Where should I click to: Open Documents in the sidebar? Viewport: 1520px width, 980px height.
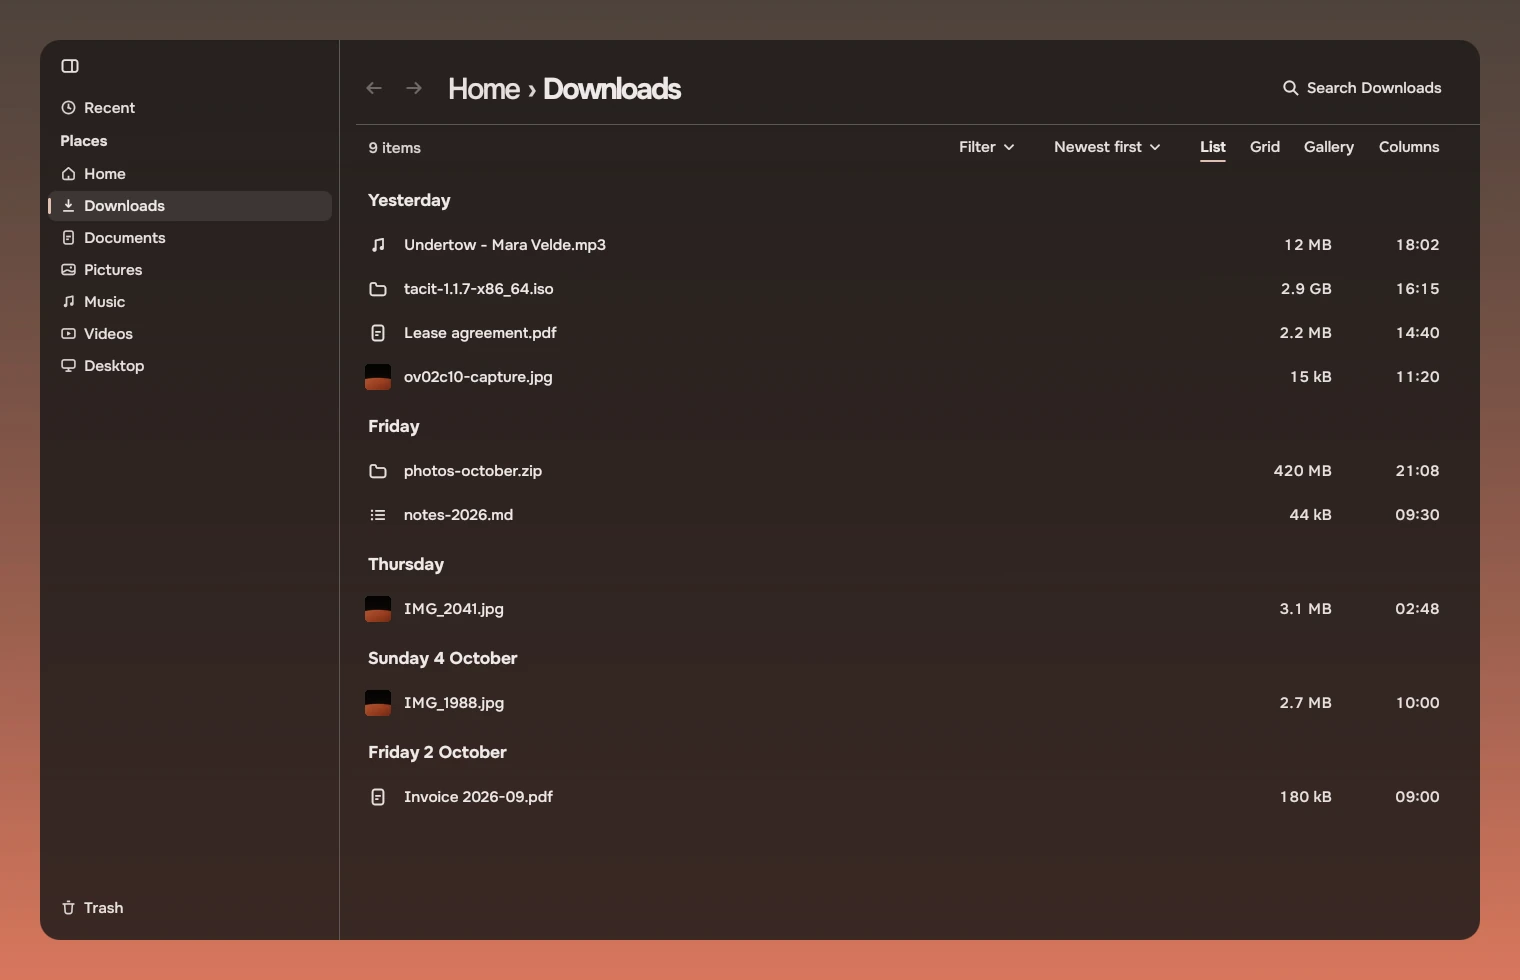pyautogui.click(x=190, y=238)
